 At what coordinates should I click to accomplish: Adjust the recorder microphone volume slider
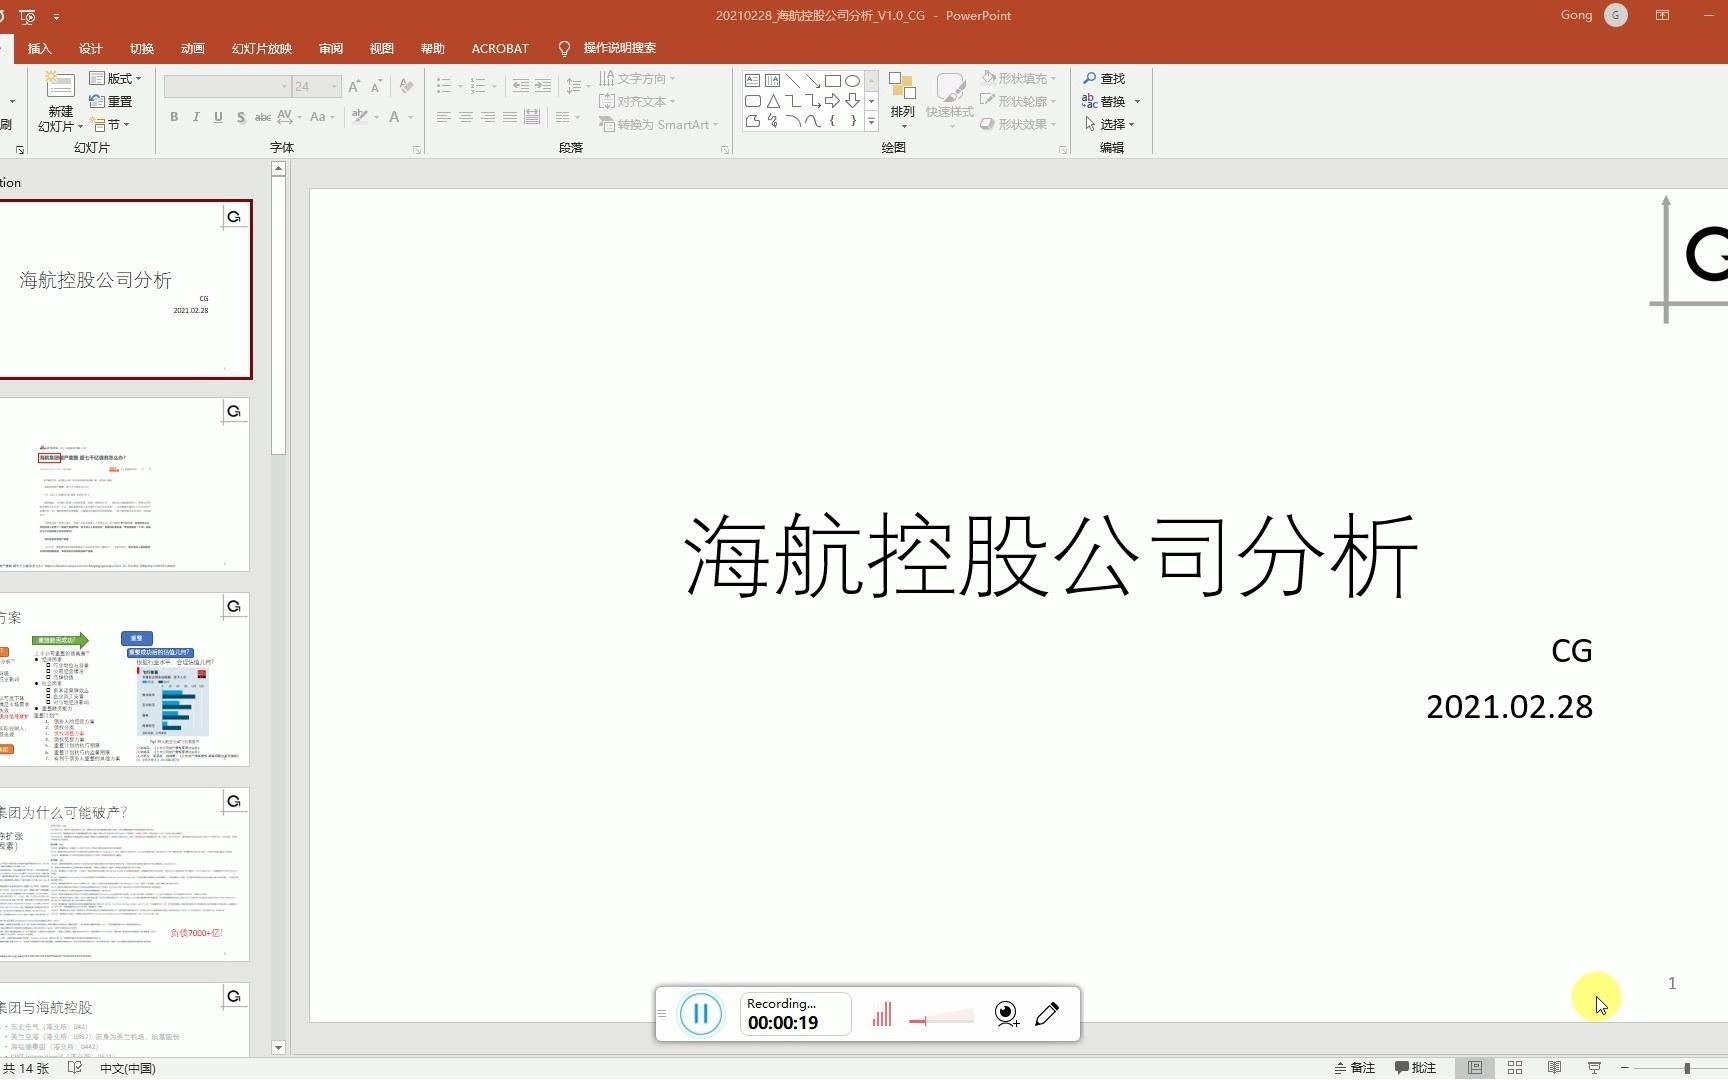[x=941, y=1019]
